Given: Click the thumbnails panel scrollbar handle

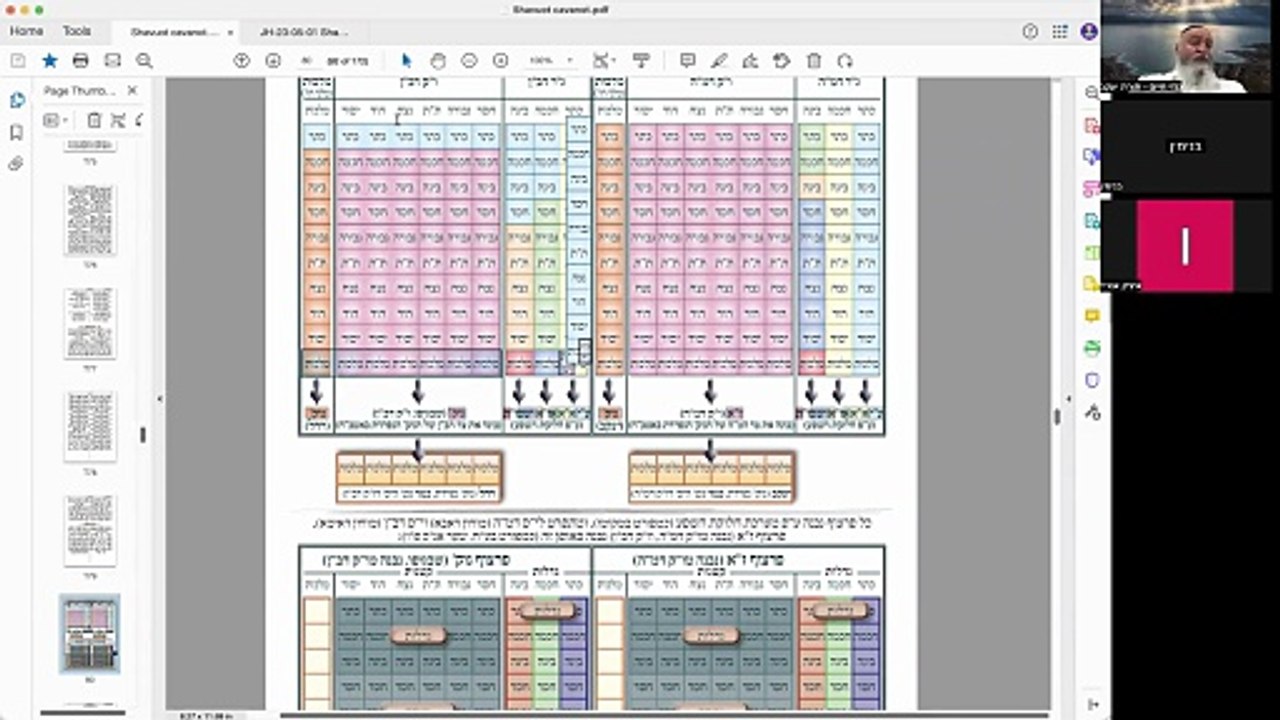Looking at the screenshot, I should (x=143, y=435).
